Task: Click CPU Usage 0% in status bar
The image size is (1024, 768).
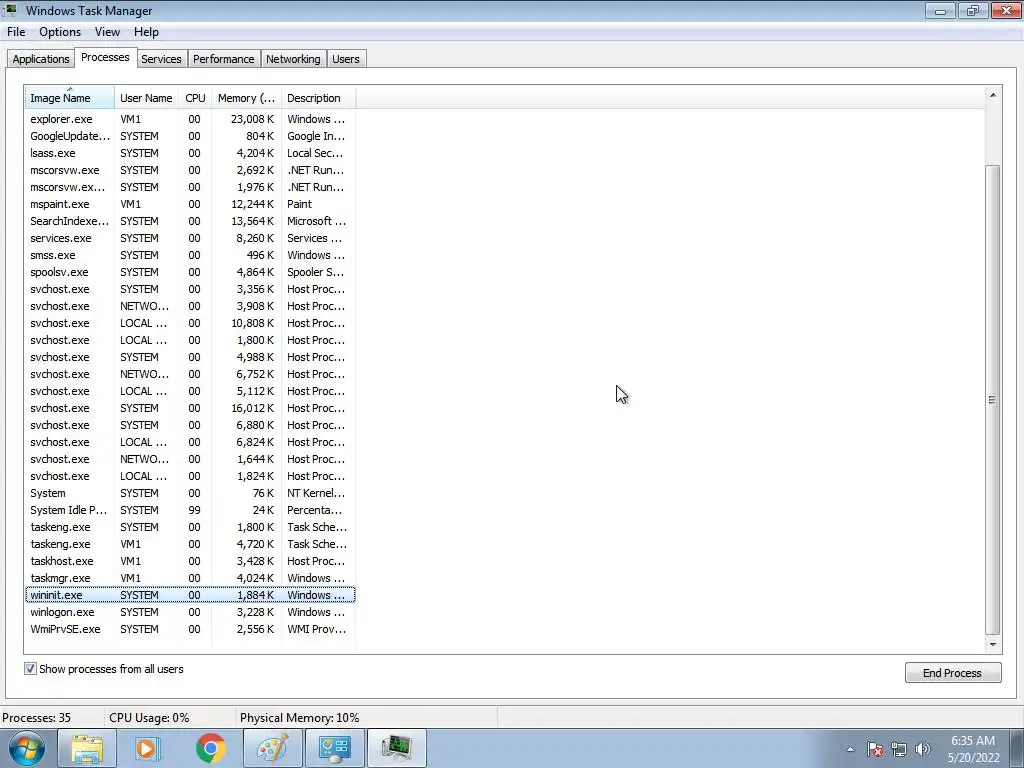Action: [149, 718]
